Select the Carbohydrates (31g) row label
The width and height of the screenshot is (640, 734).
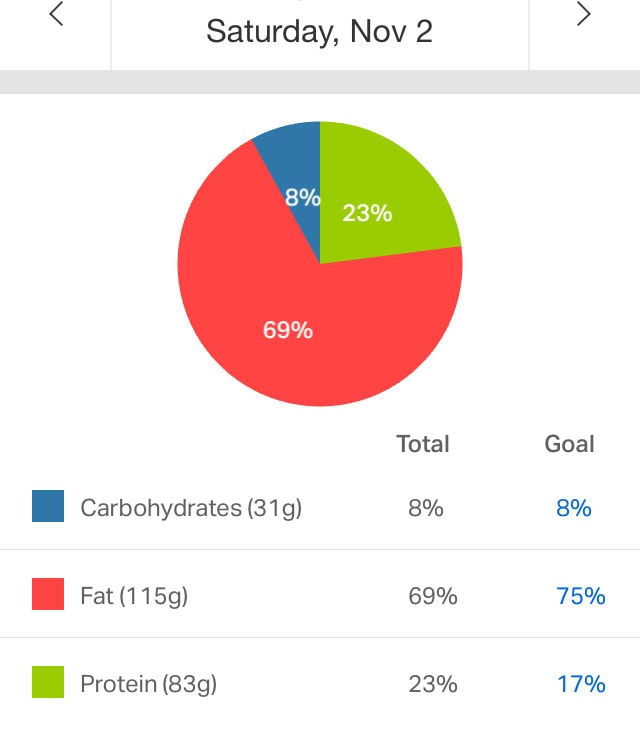pos(191,508)
